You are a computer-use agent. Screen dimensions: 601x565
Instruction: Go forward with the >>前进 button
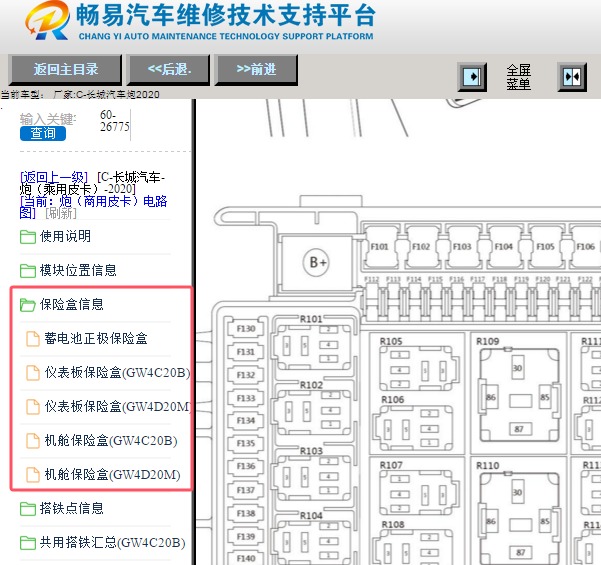(256, 70)
